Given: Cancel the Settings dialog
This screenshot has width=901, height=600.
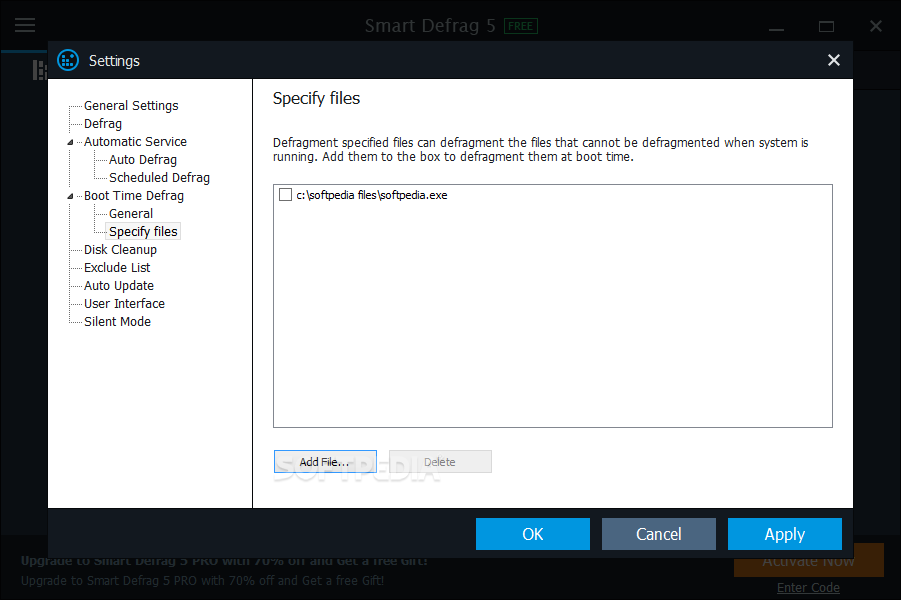Looking at the screenshot, I should pos(659,534).
